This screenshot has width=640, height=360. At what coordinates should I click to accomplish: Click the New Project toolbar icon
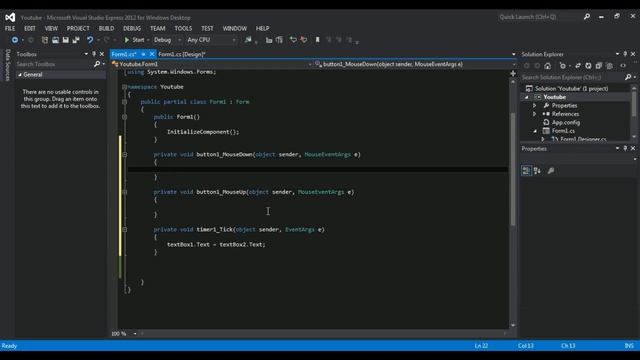point(44,40)
